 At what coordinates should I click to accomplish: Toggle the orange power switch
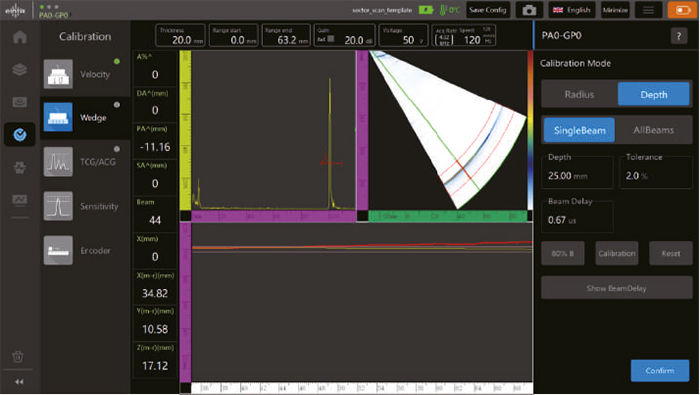click(683, 10)
